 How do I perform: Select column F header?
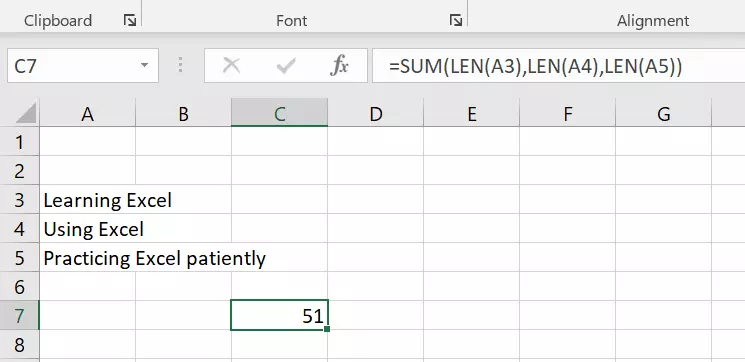(567, 114)
